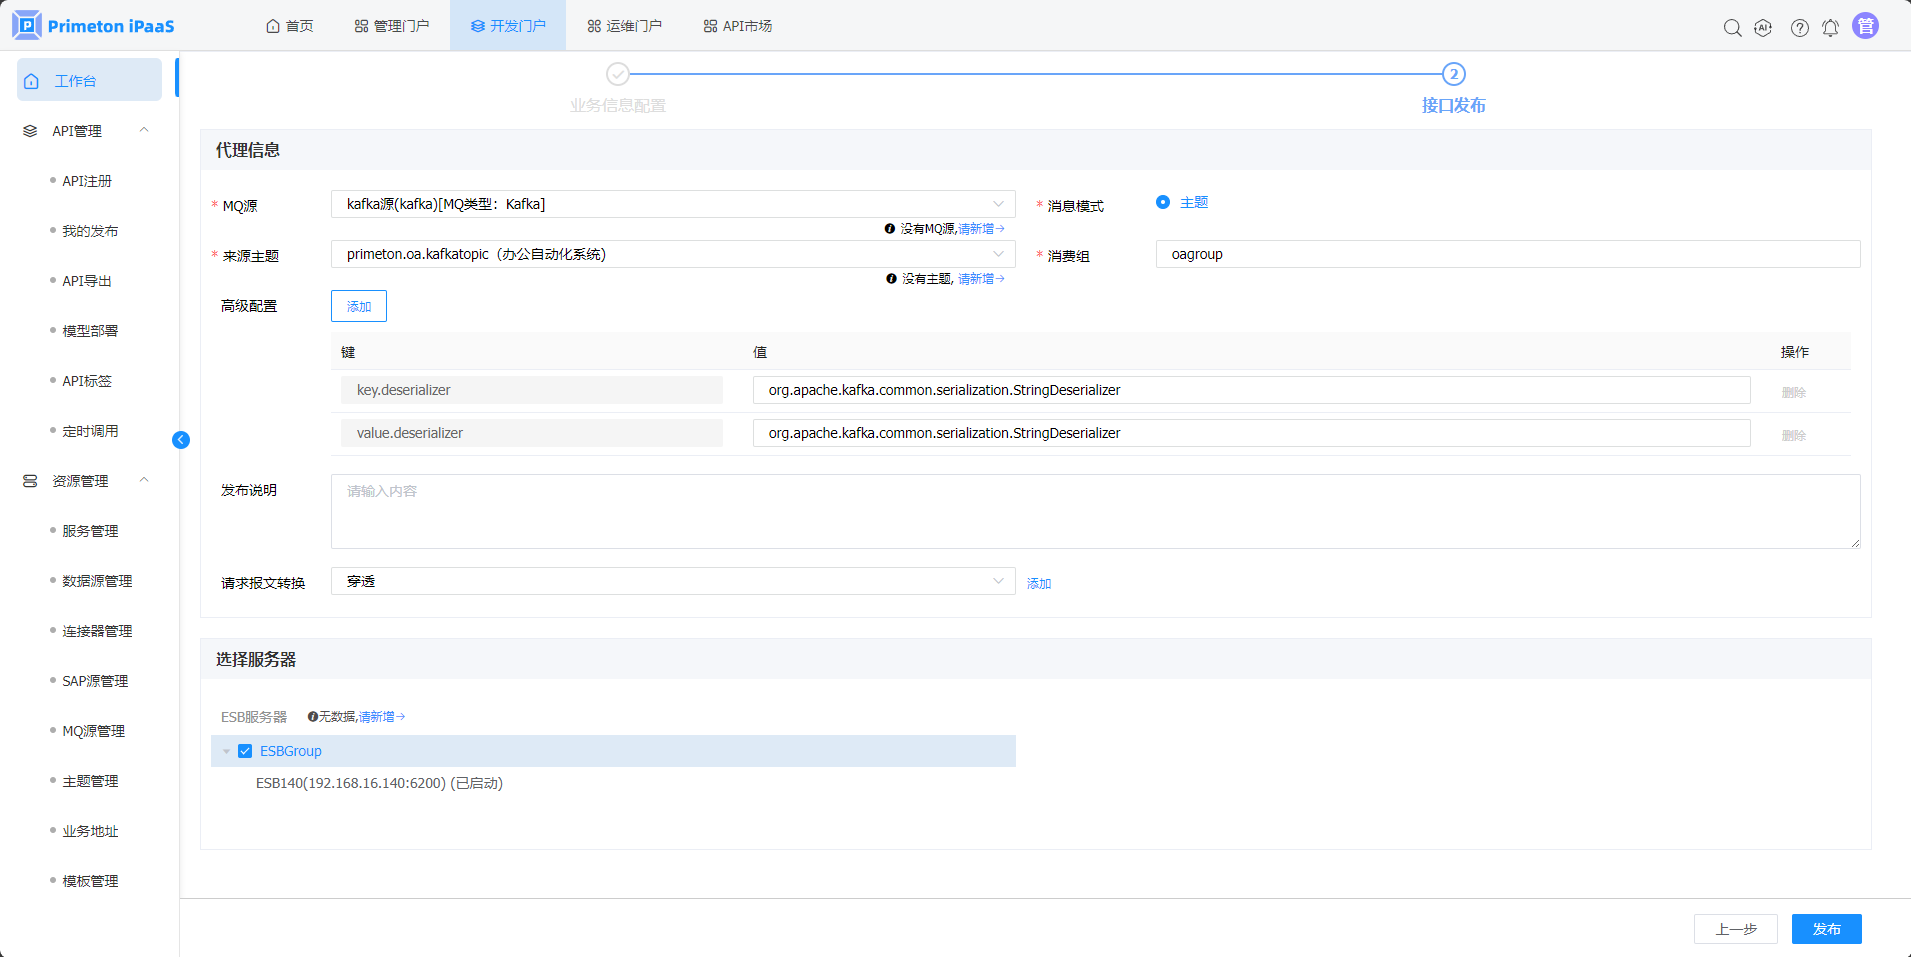Image resolution: width=1911 pixels, height=957 pixels.
Task: Click the 发布说明 text area
Action: (1094, 511)
